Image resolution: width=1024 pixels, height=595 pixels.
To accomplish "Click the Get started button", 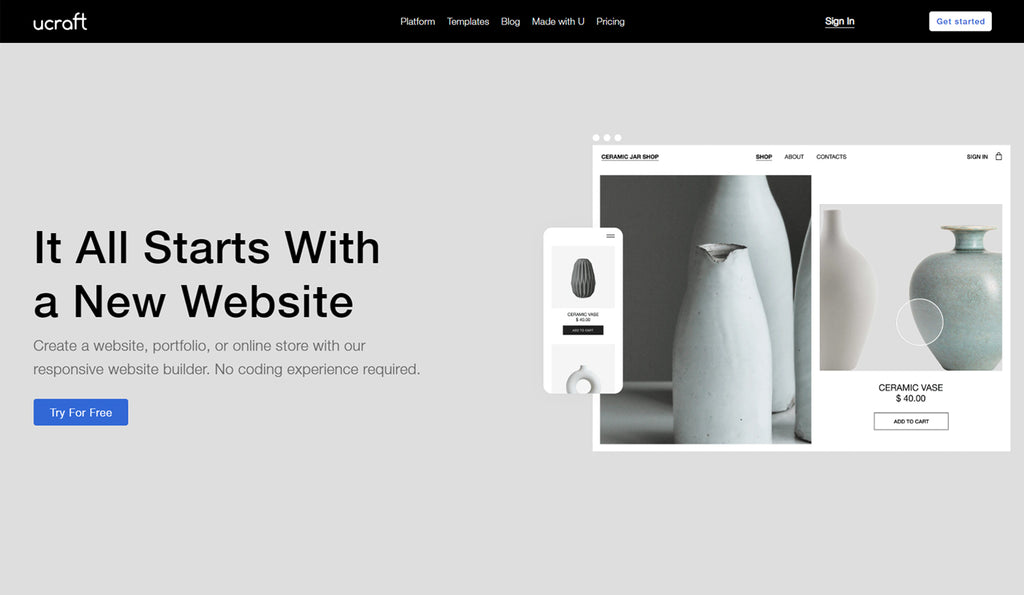I will click(960, 22).
